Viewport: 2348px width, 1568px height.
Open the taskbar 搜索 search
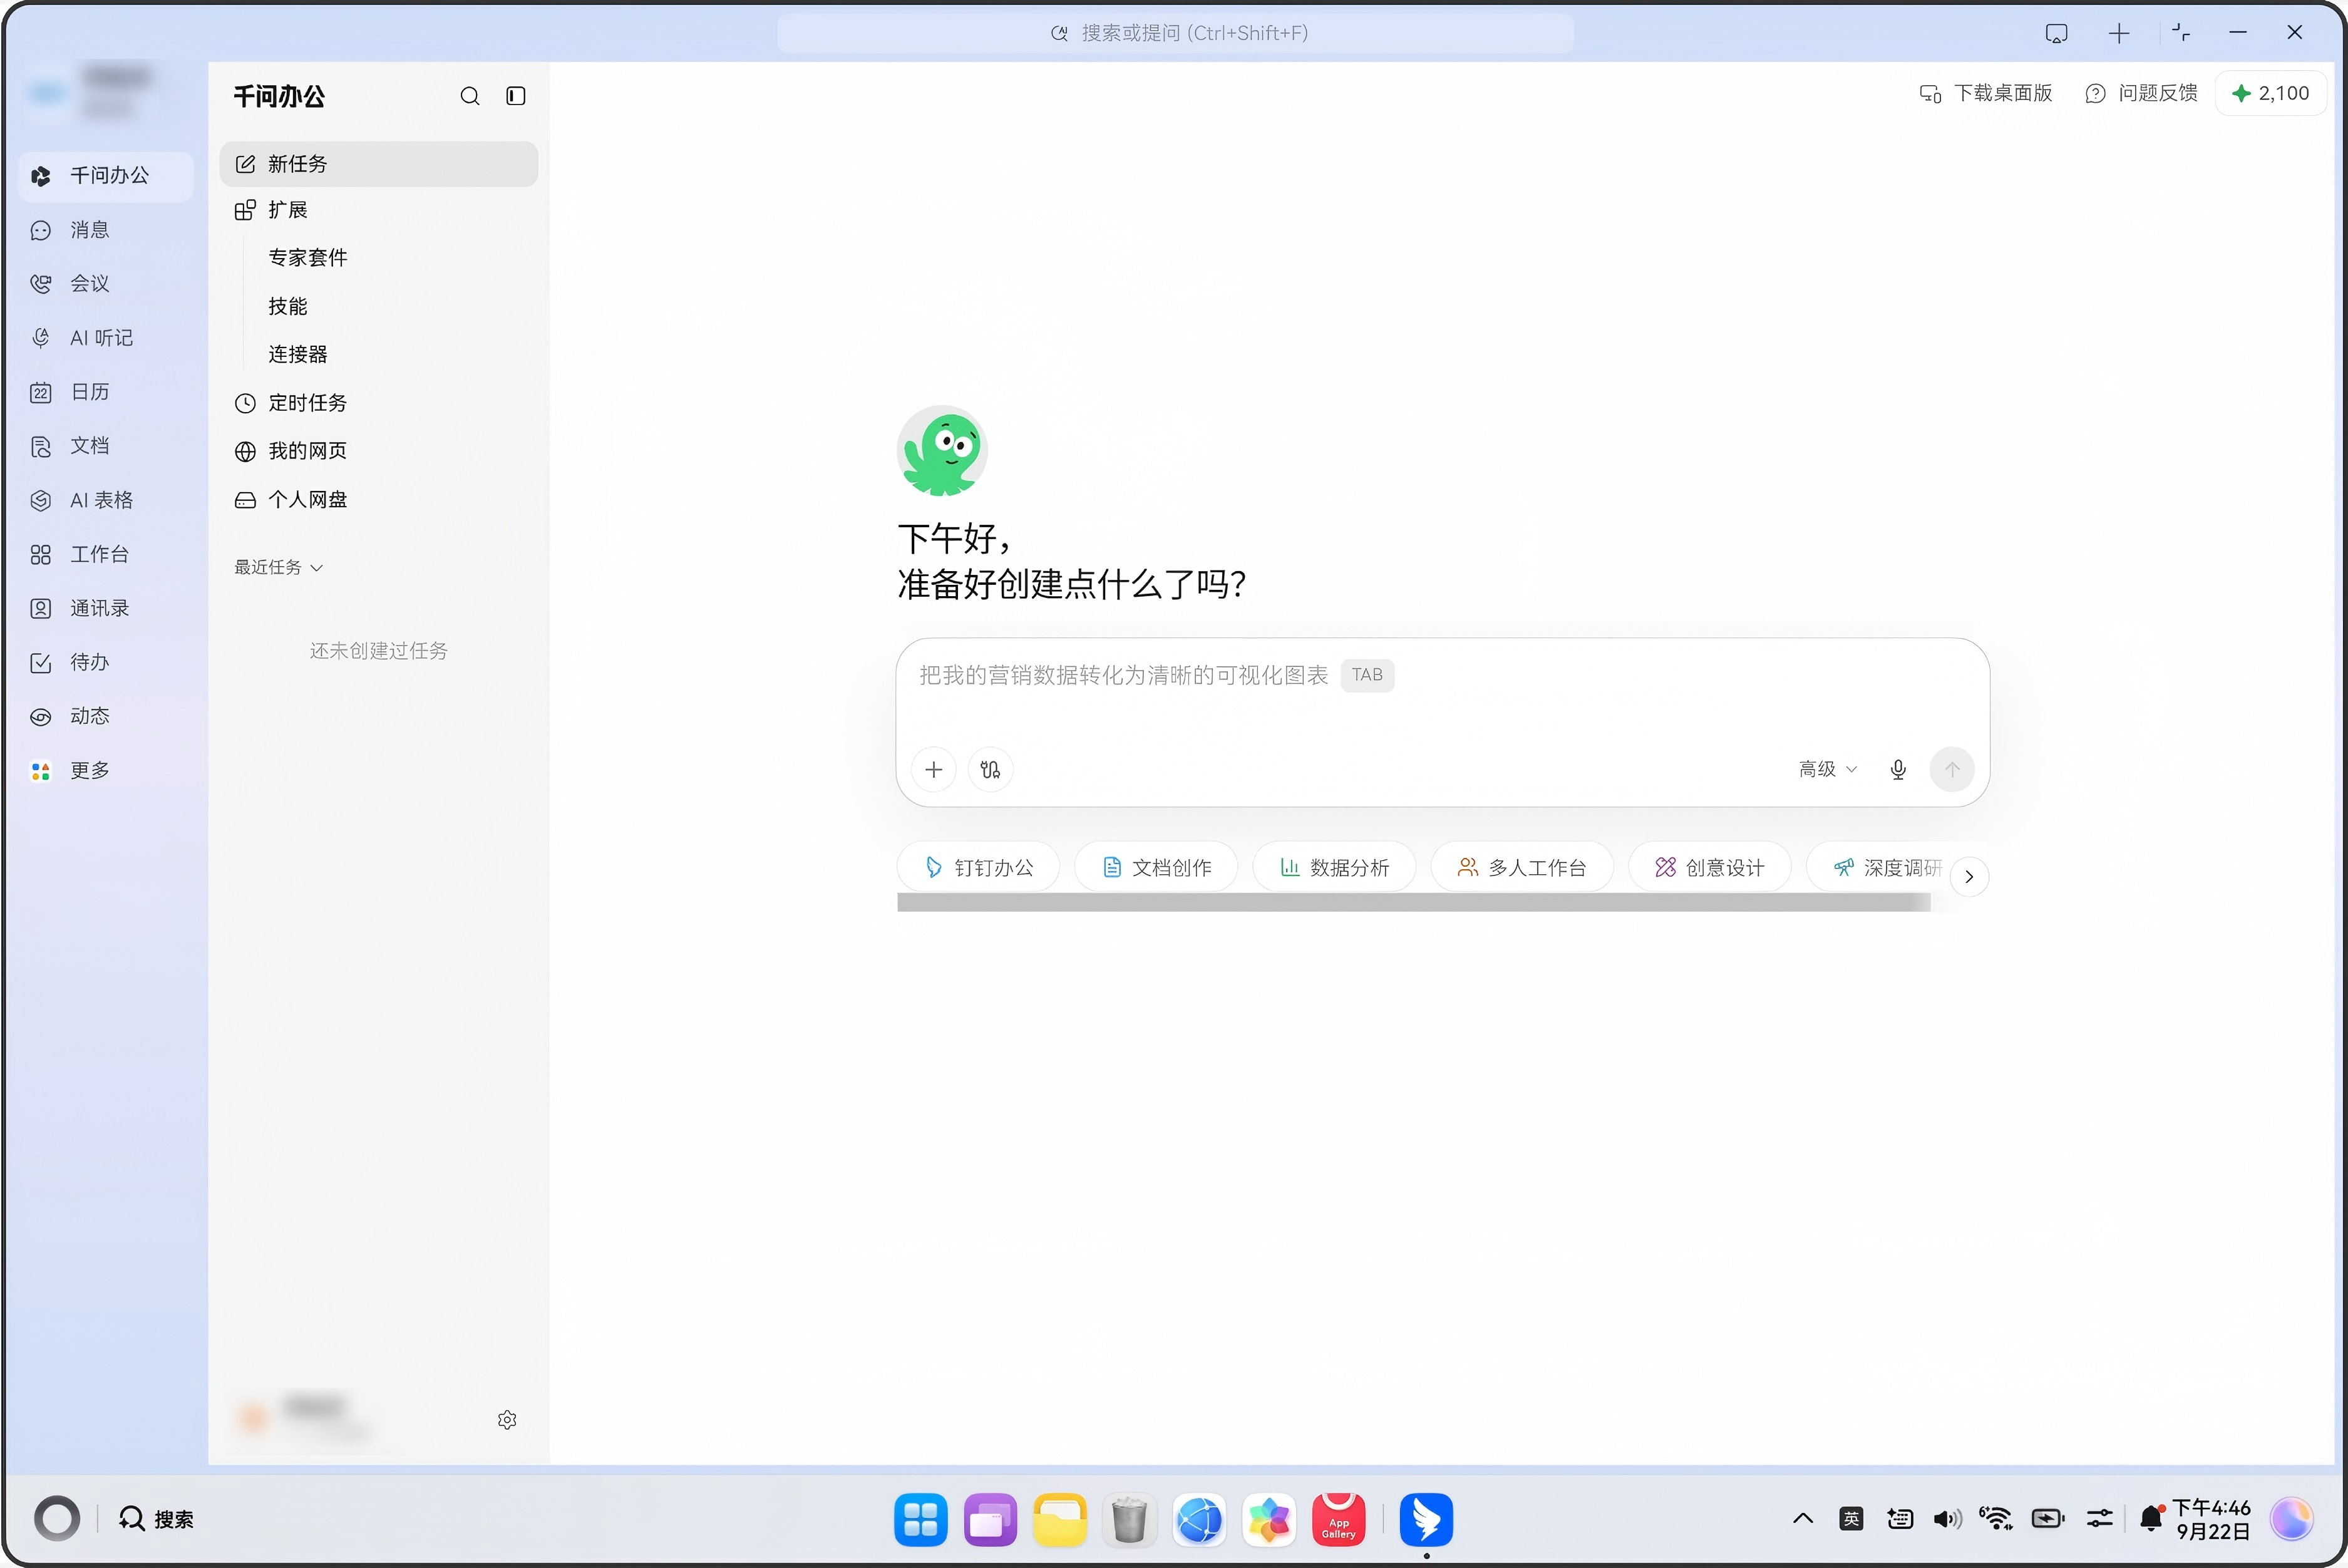coord(157,1519)
